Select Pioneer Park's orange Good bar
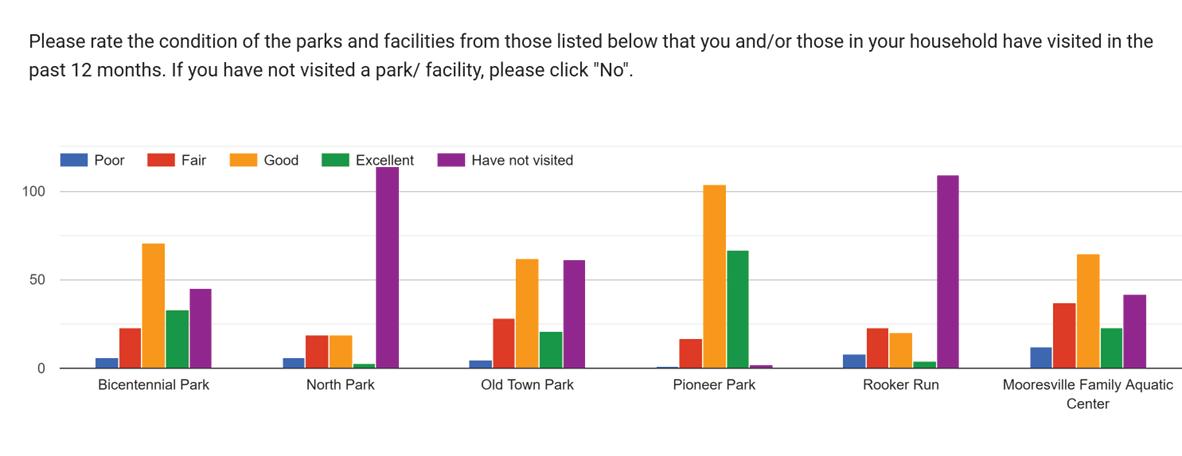The width and height of the screenshot is (1182, 456). 714,277
